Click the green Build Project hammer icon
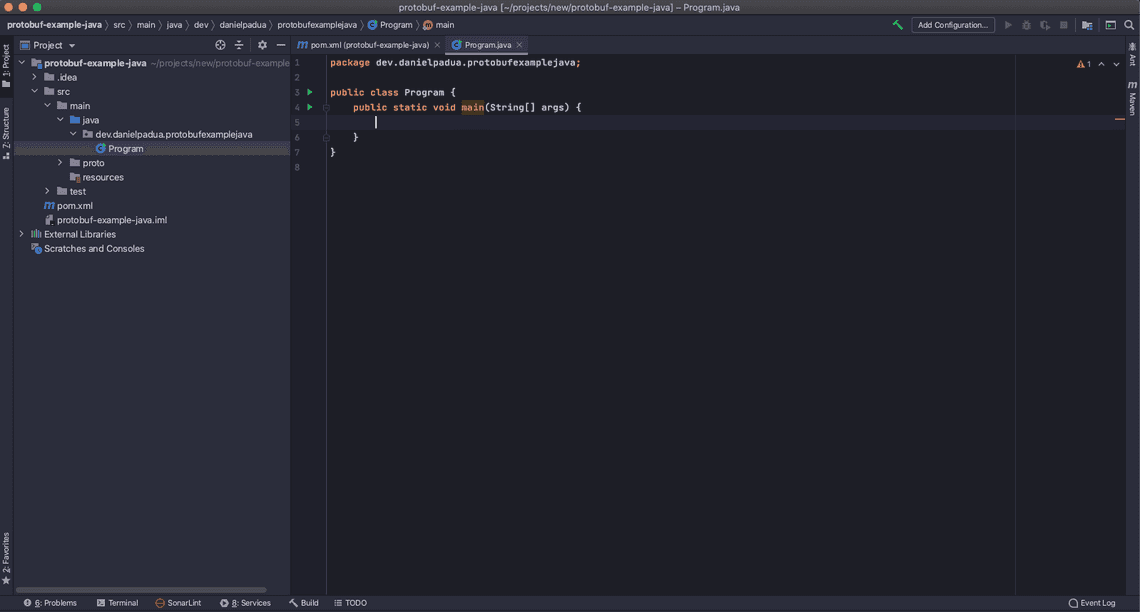 point(897,25)
